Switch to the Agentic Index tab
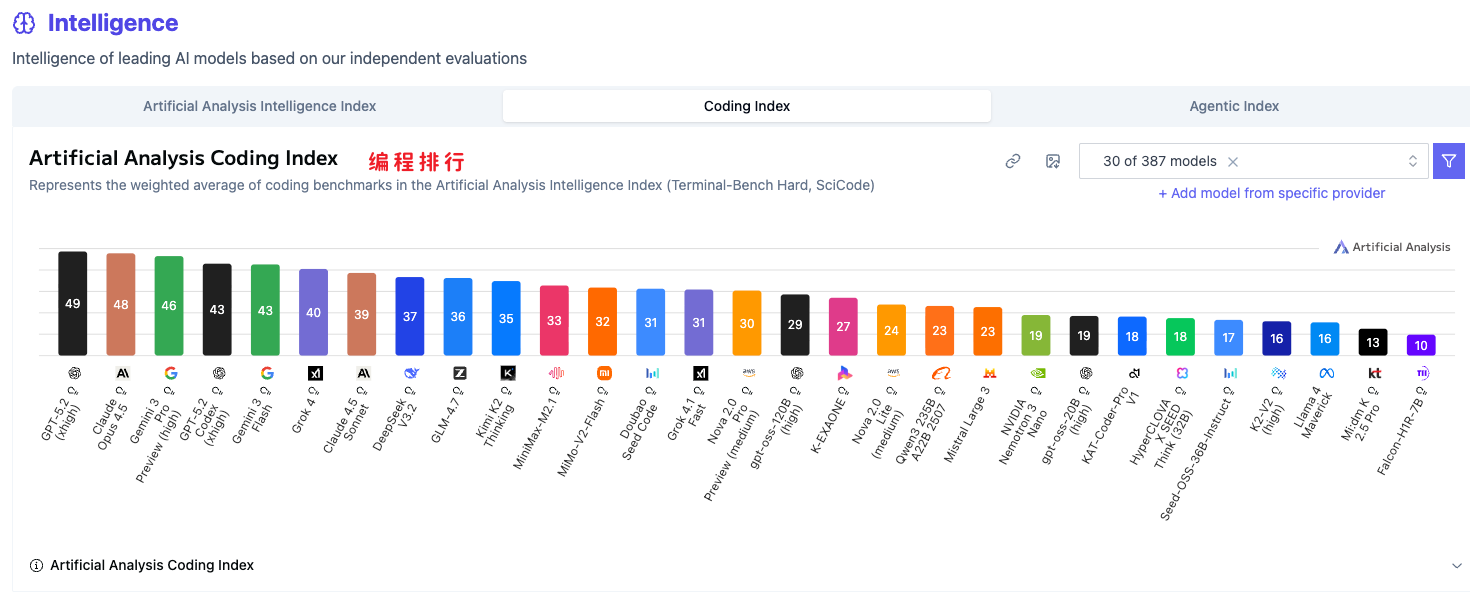The width and height of the screenshot is (1470, 594). coord(1234,106)
